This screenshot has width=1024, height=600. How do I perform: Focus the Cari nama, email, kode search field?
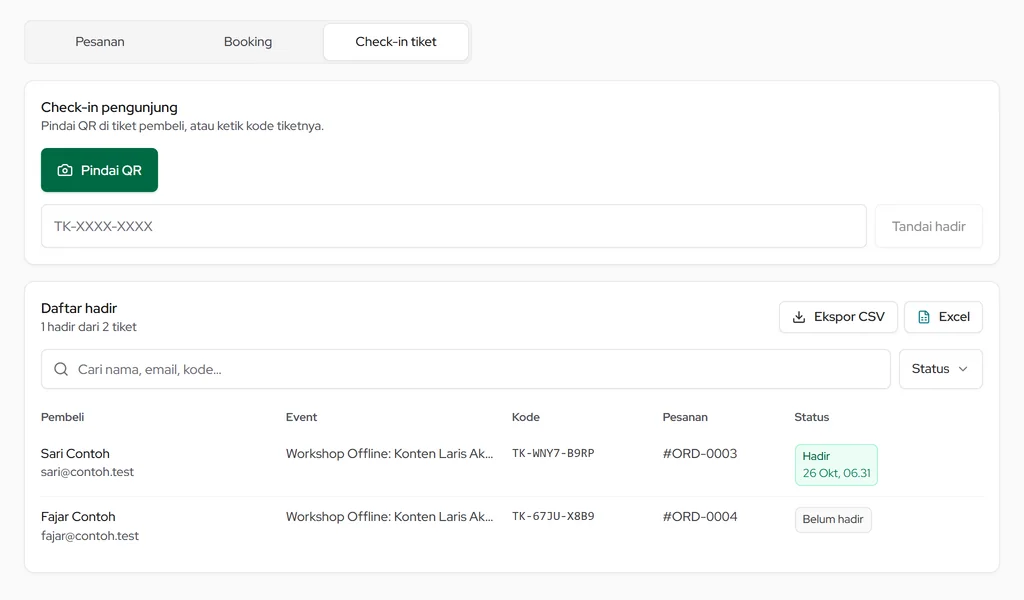[x=466, y=369]
